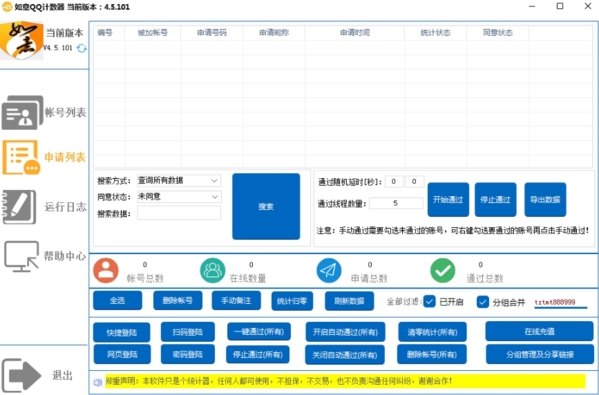Click the 删除帐号(所有) button
This screenshot has height=395, width=599.
point(432,355)
